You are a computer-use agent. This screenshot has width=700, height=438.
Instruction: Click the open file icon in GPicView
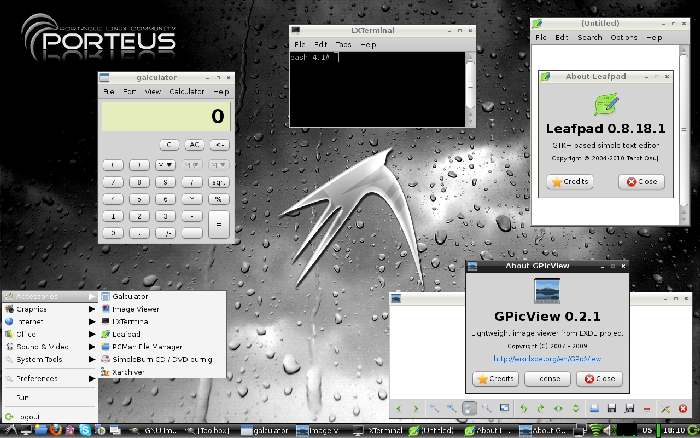coord(594,408)
